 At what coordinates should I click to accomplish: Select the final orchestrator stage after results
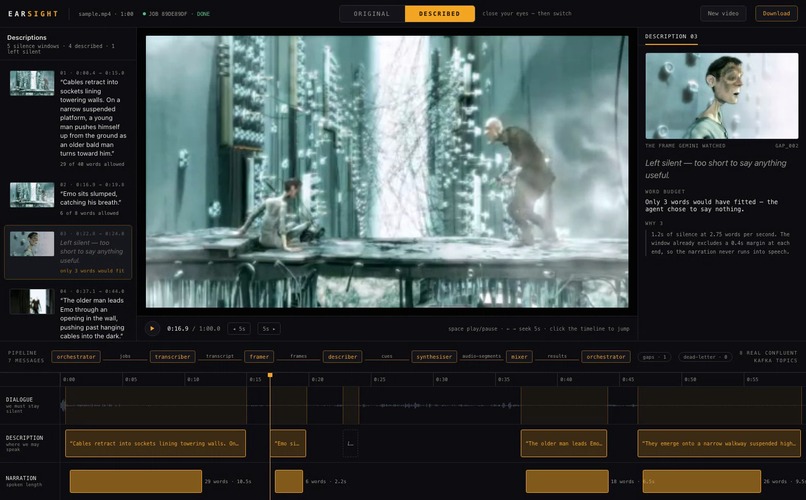(606, 357)
